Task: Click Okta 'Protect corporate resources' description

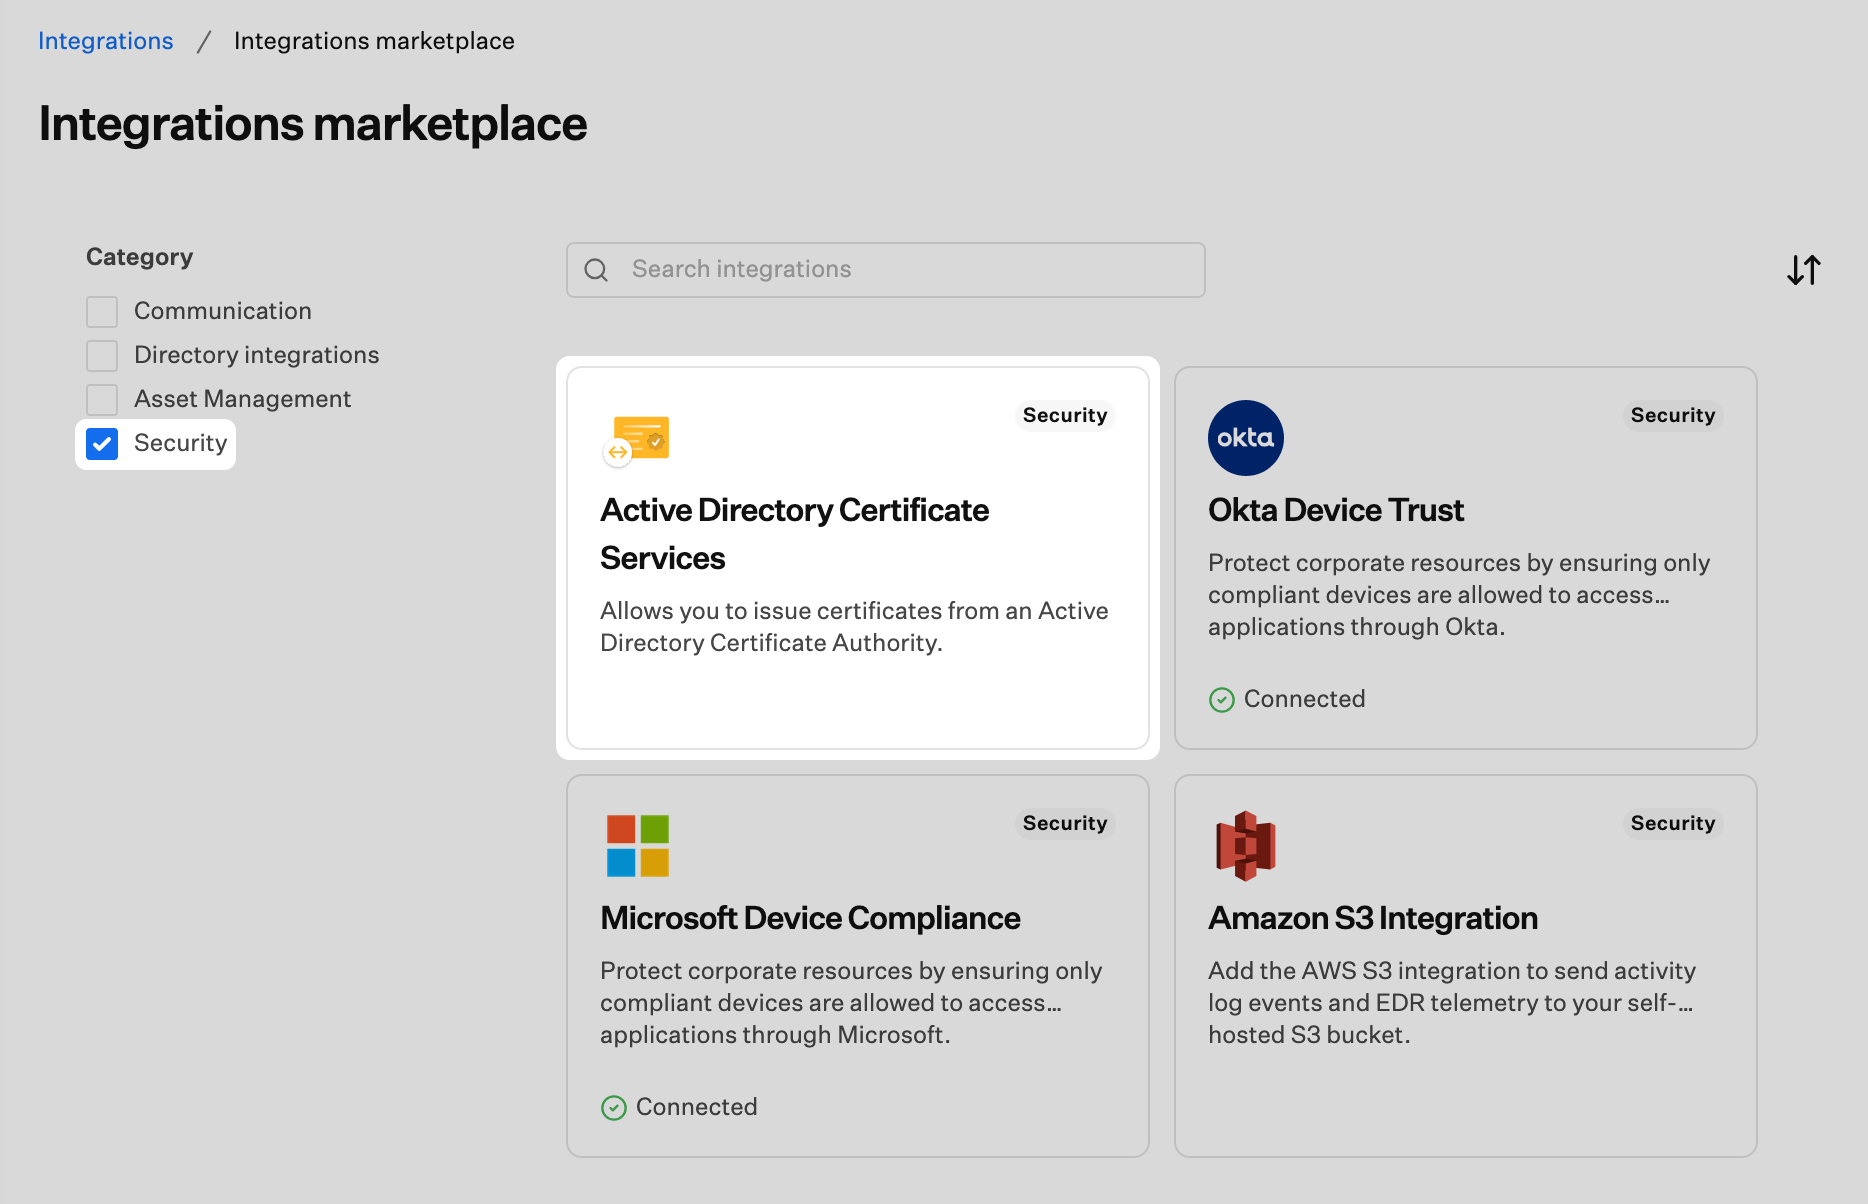Action: (x=1459, y=595)
